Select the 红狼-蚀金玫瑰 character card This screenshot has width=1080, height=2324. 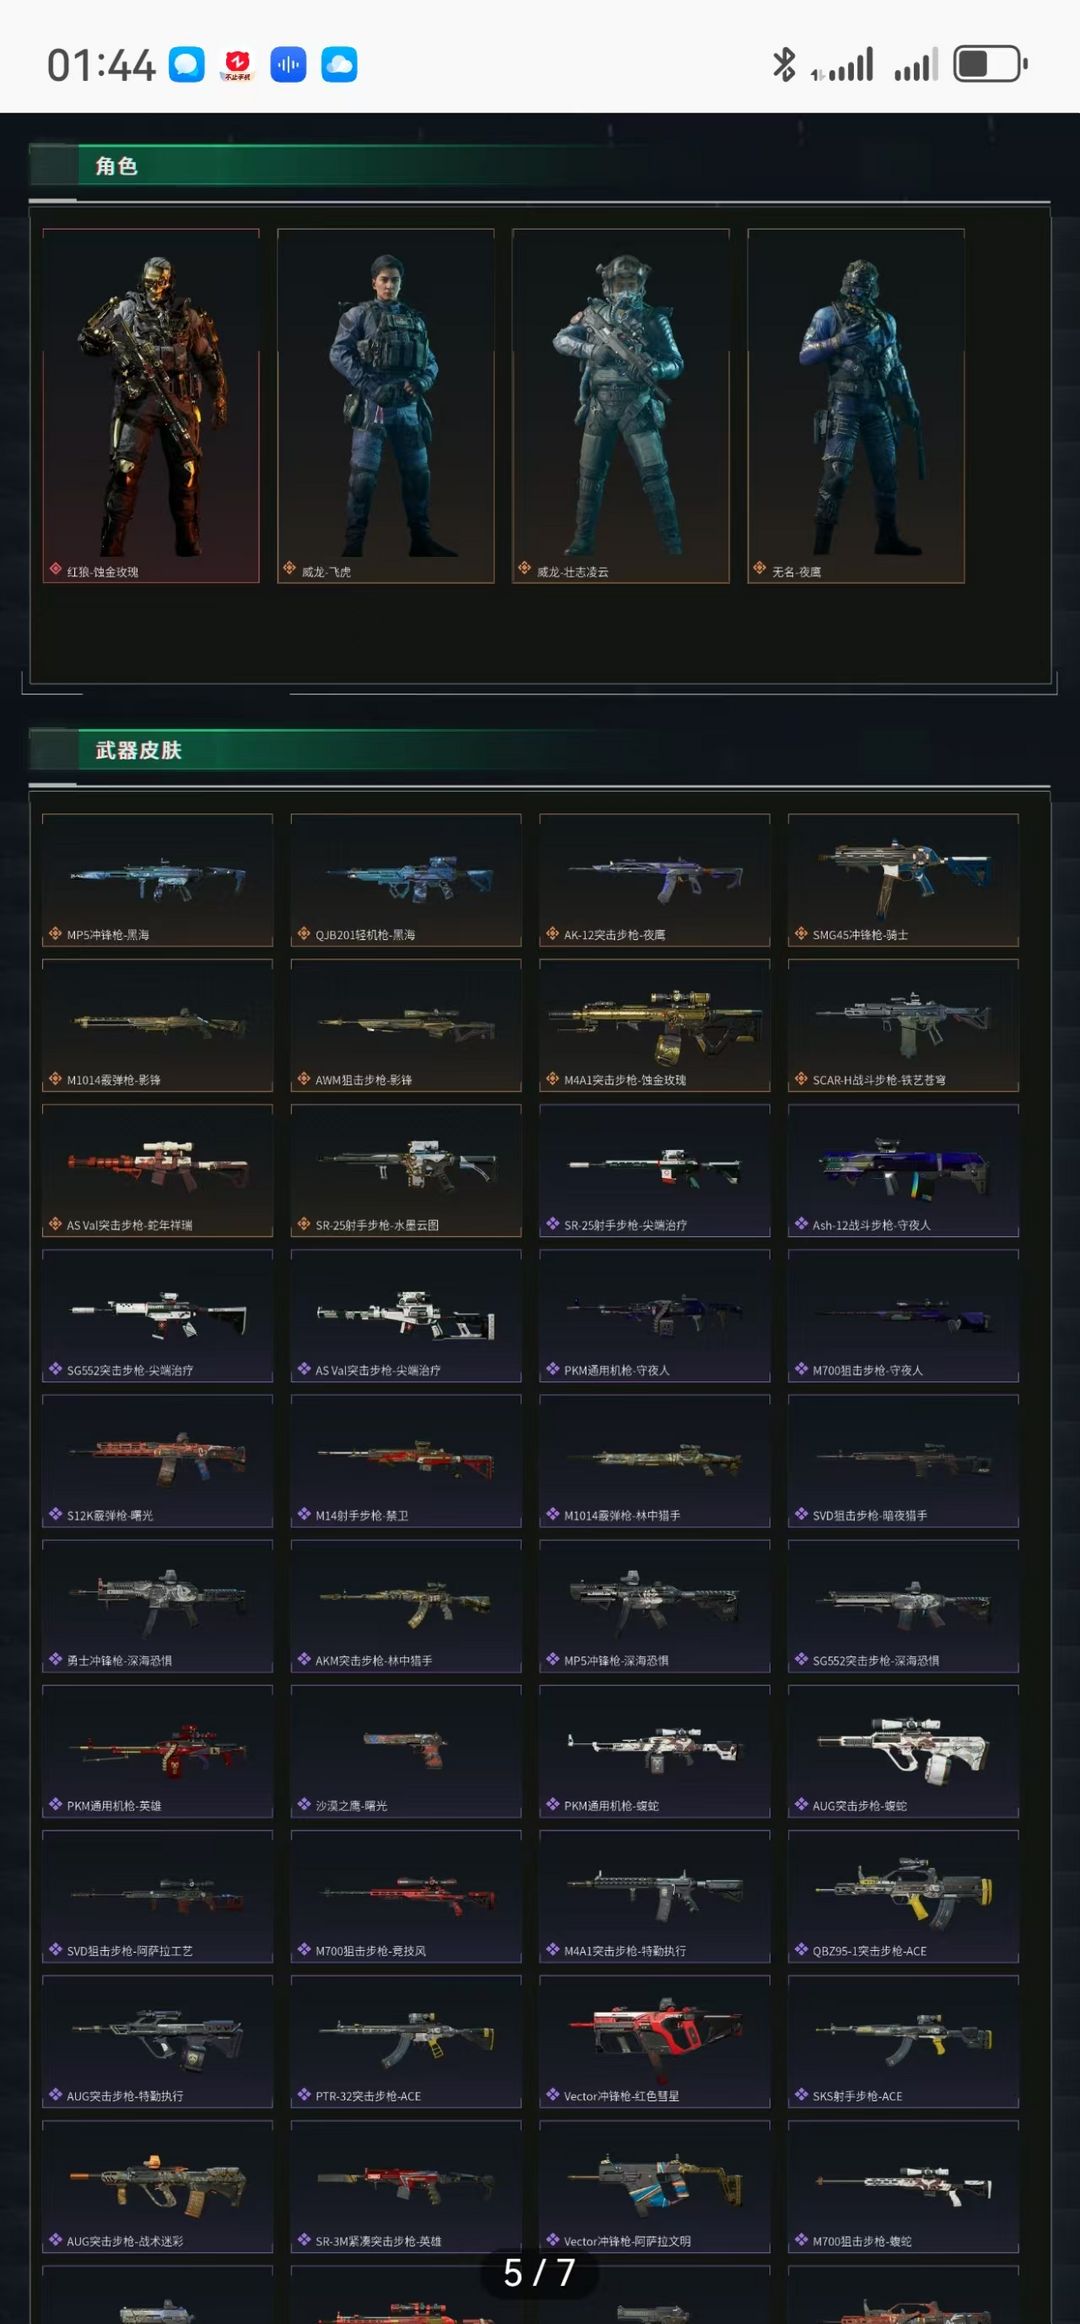pyautogui.click(x=151, y=406)
